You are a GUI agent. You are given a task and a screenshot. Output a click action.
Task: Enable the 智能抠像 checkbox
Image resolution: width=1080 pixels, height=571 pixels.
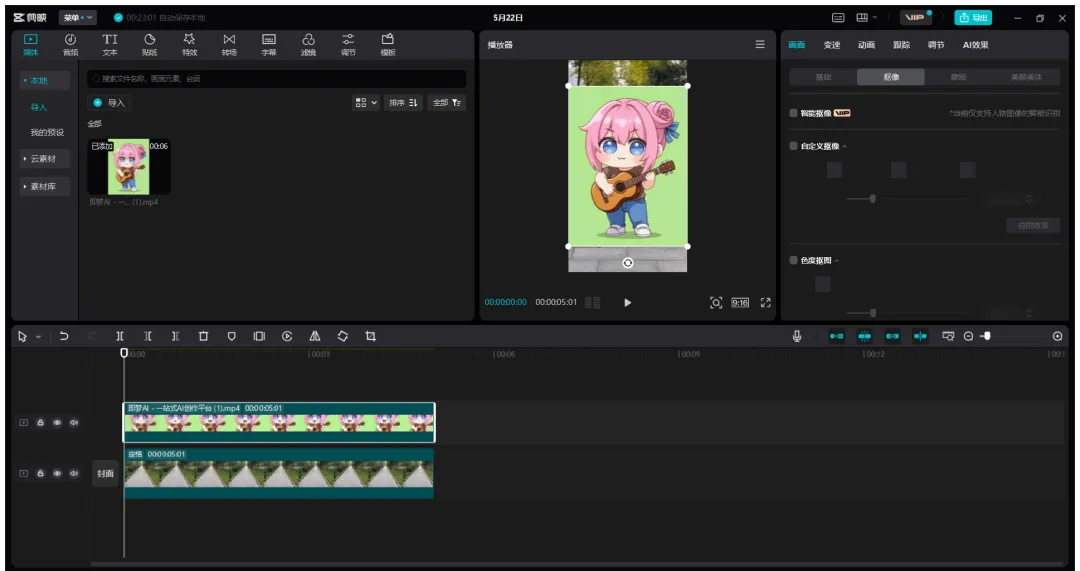(x=793, y=113)
